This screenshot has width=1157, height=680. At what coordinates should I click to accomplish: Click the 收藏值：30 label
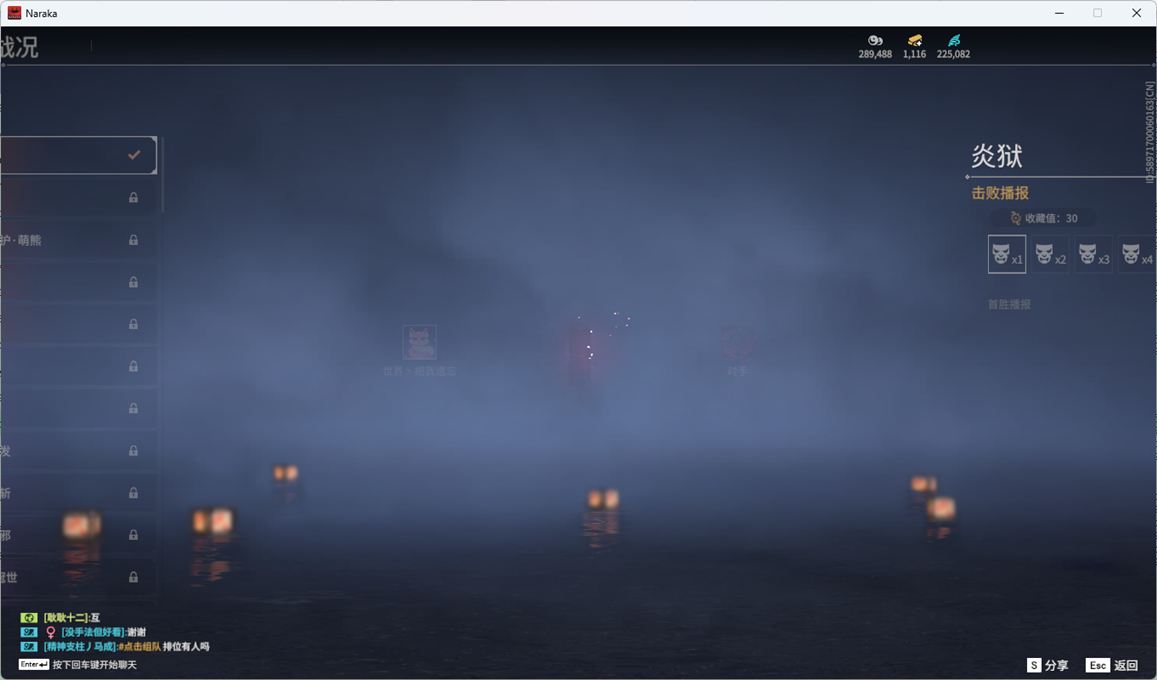pyautogui.click(x=1051, y=218)
